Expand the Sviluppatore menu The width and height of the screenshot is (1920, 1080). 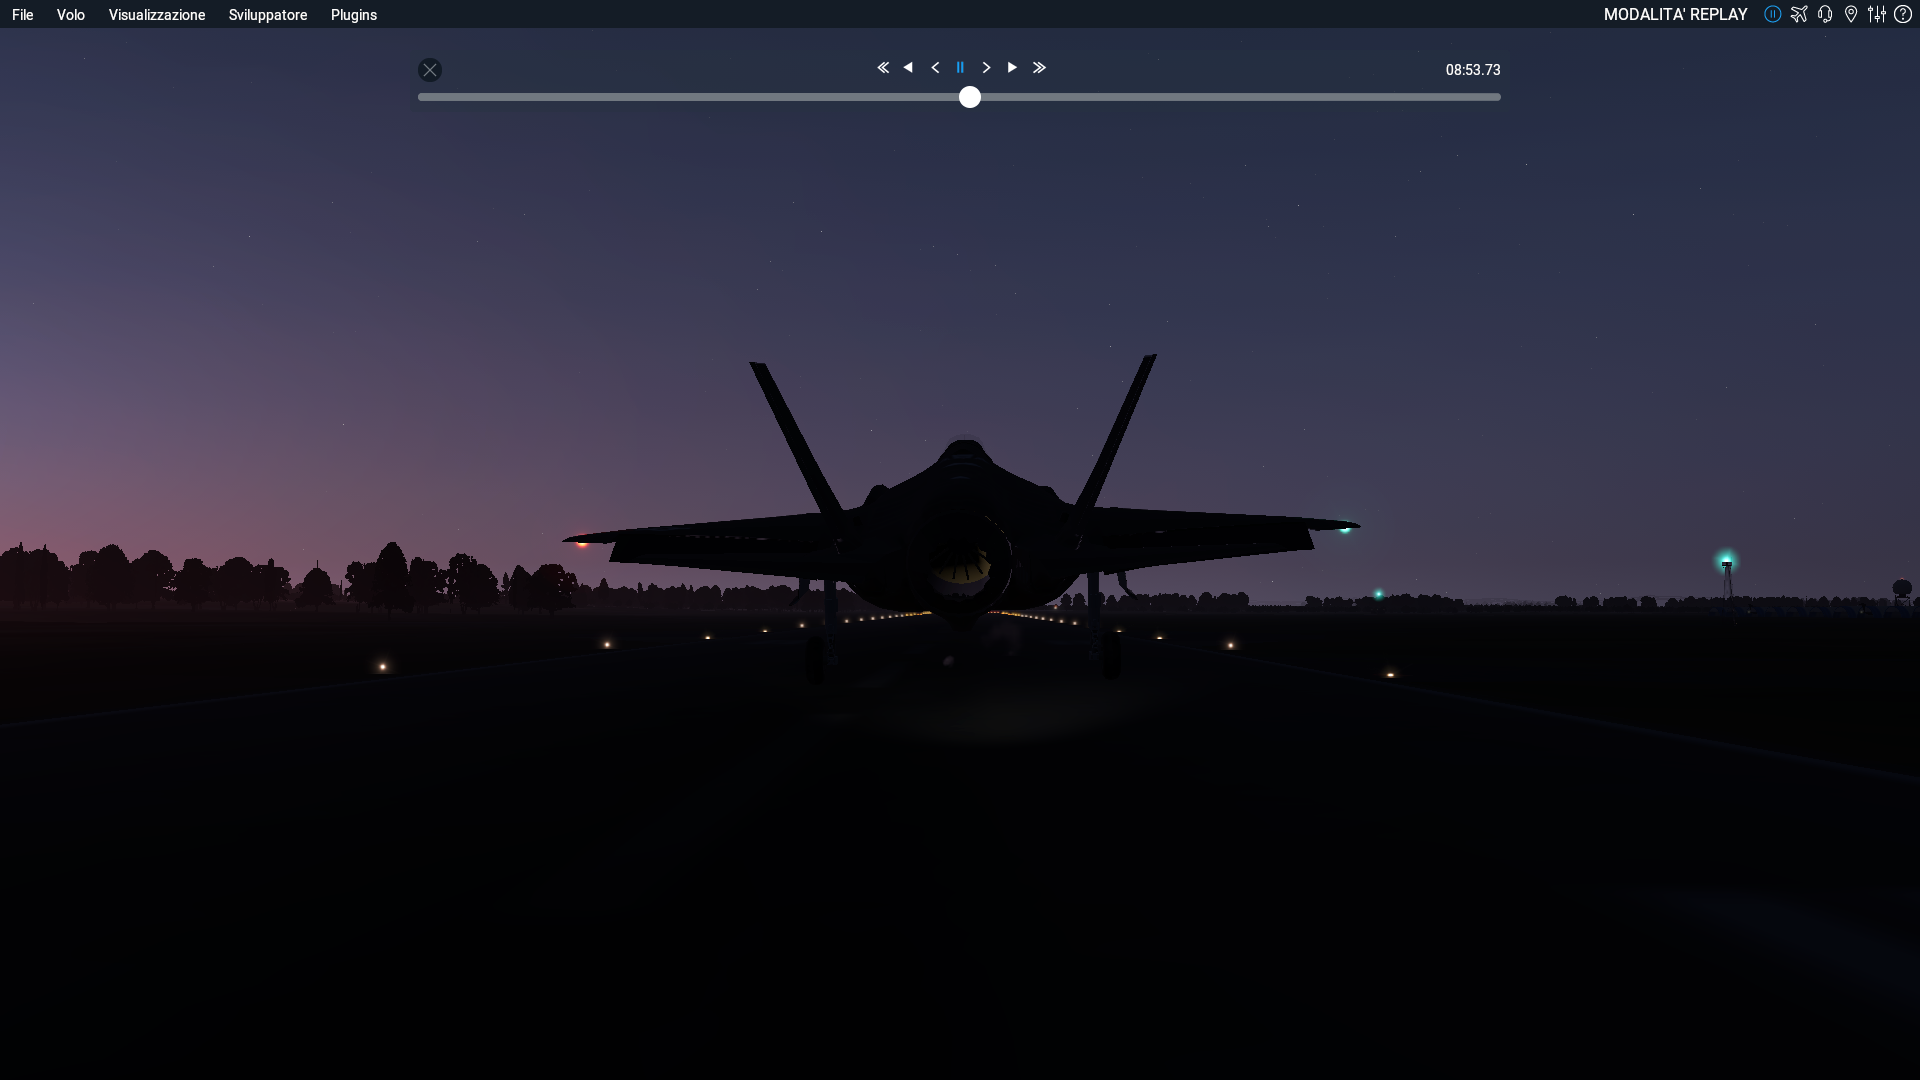(x=268, y=15)
